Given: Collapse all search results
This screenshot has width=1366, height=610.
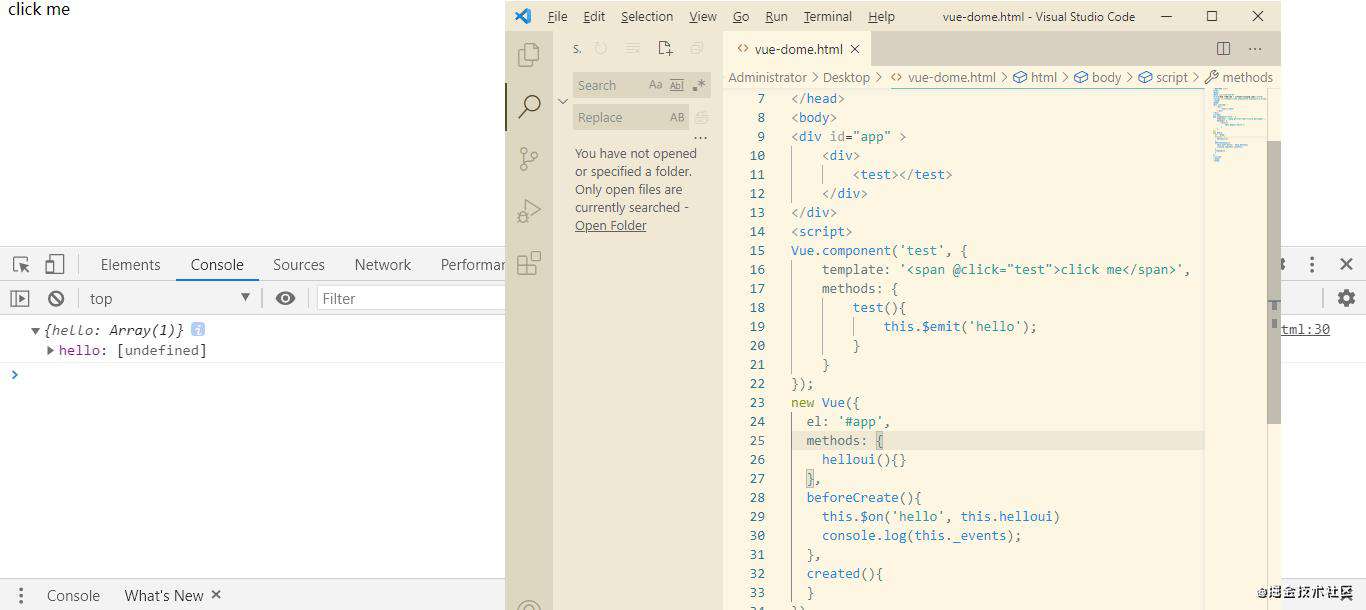Looking at the screenshot, I should pyautogui.click(x=697, y=48).
